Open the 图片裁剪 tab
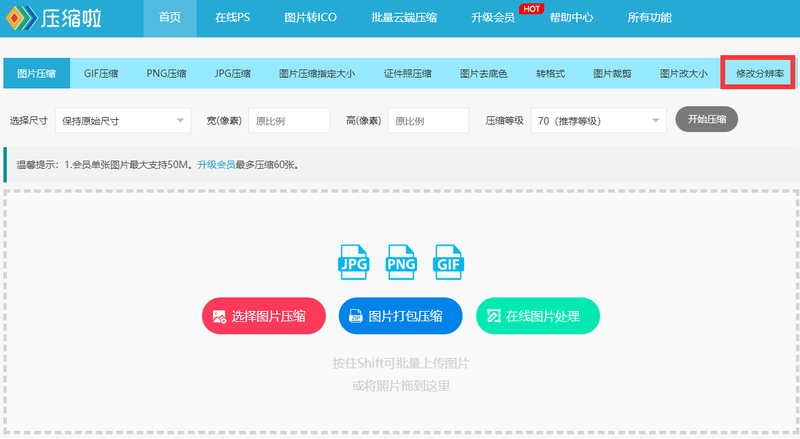 pos(612,74)
